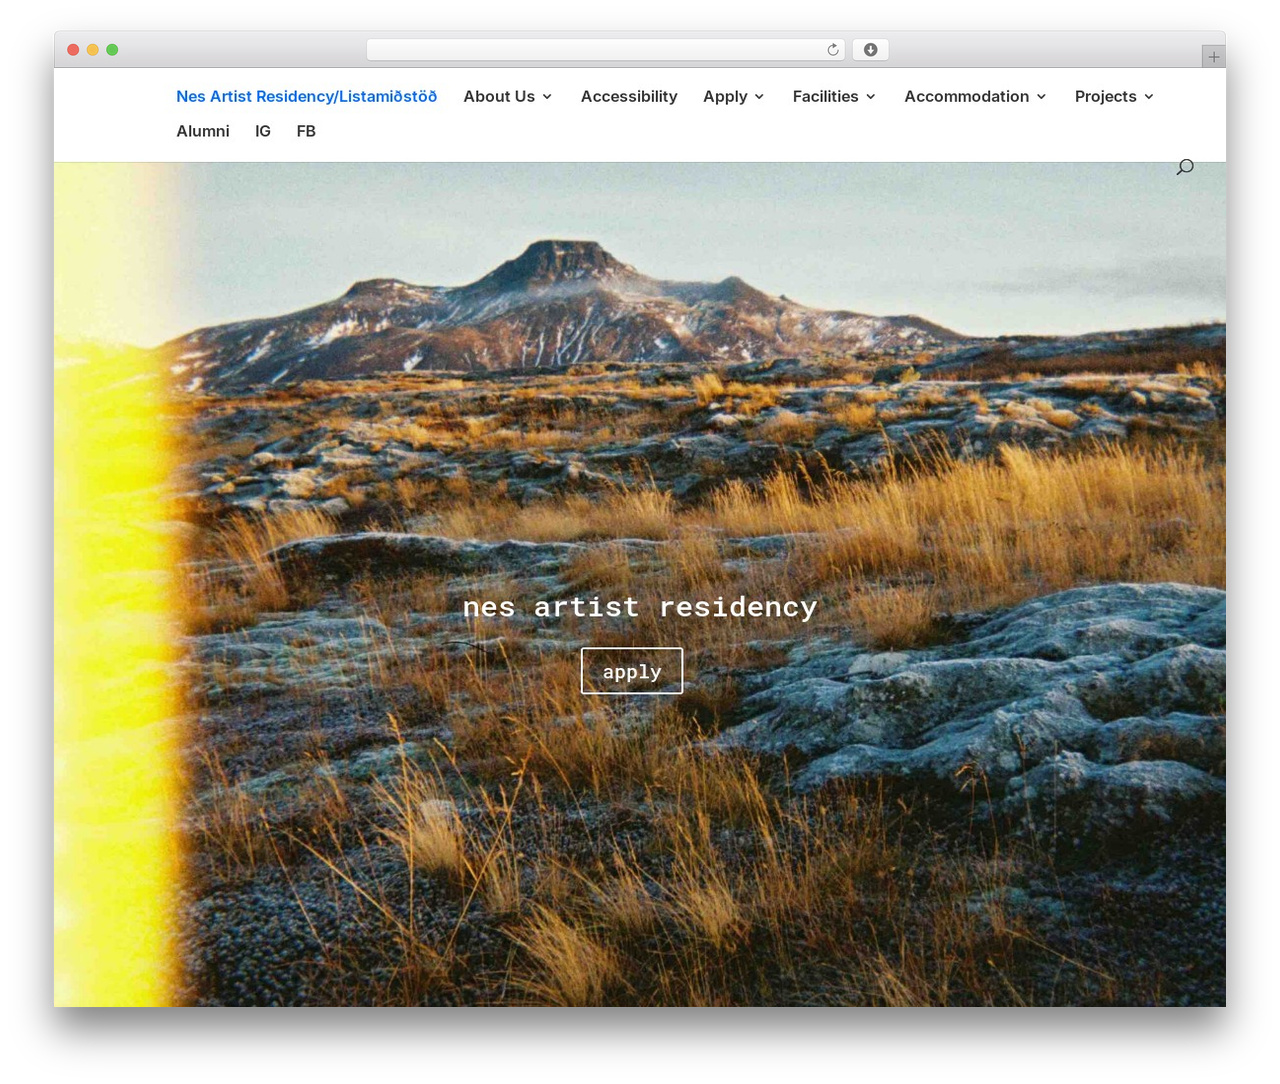Open the Accessibility menu item

click(629, 96)
